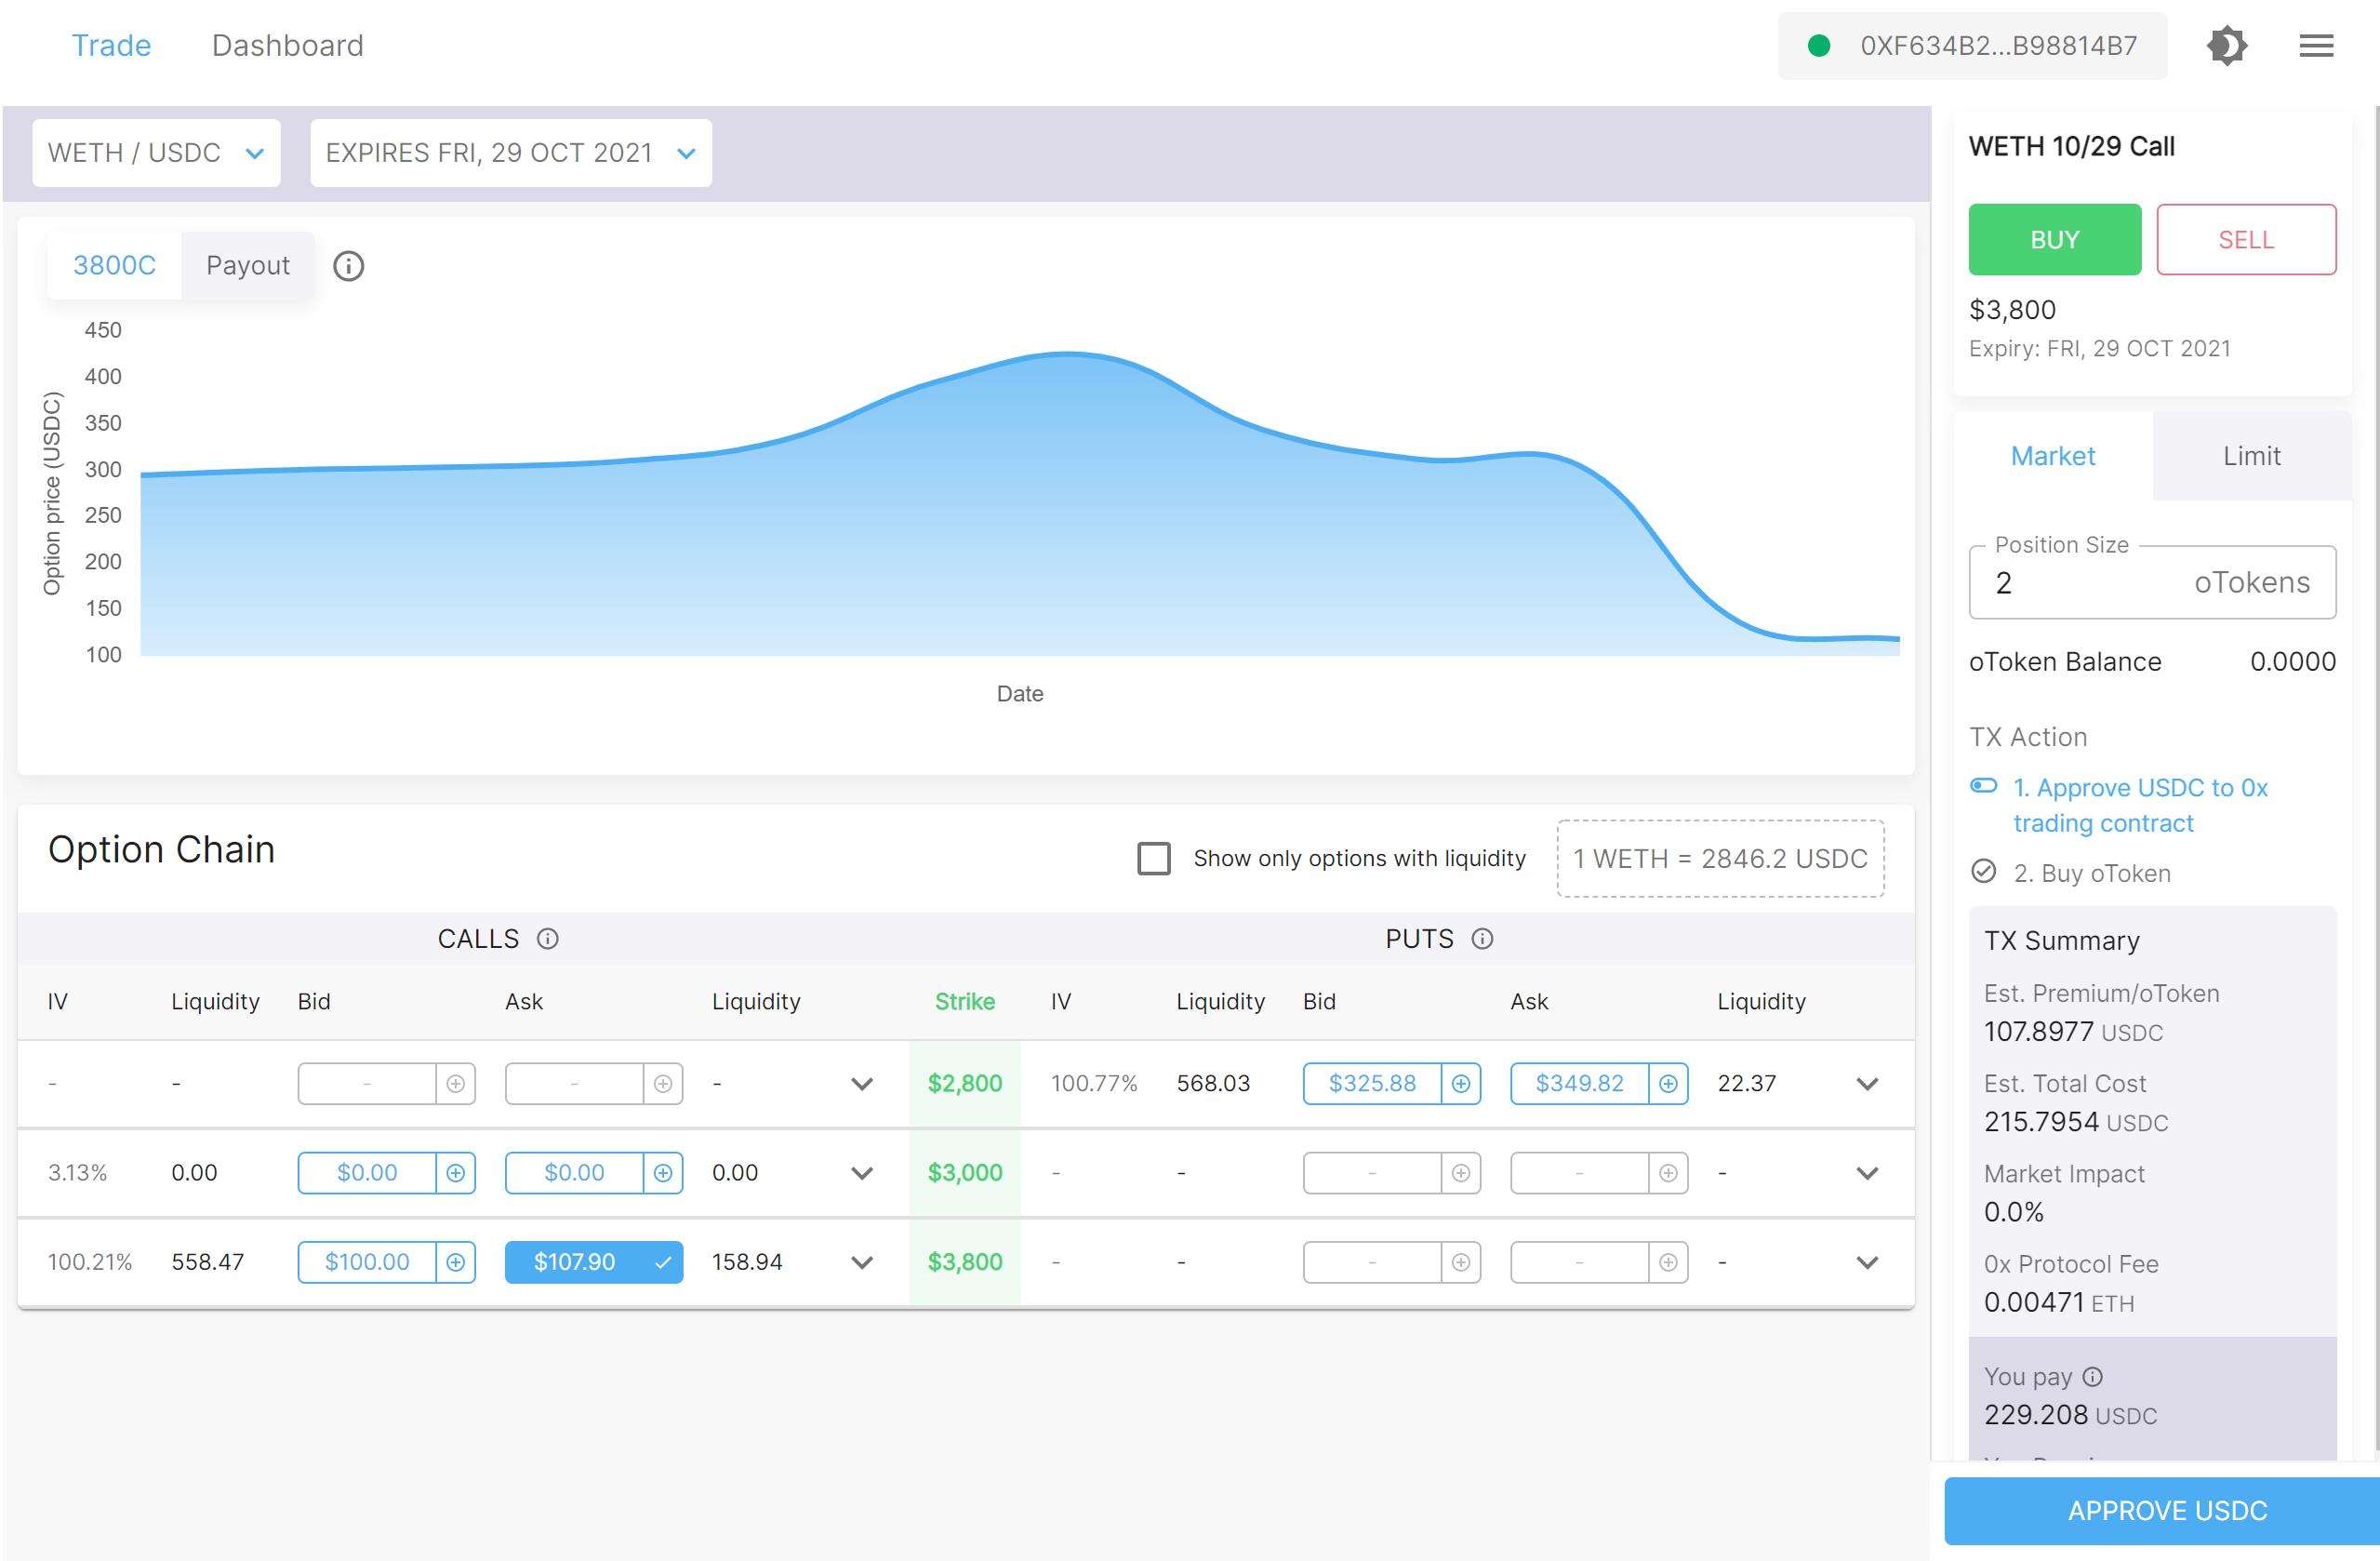
Task: Toggle the $0.00 call bid at $3,000
Action: coord(367,1173)
